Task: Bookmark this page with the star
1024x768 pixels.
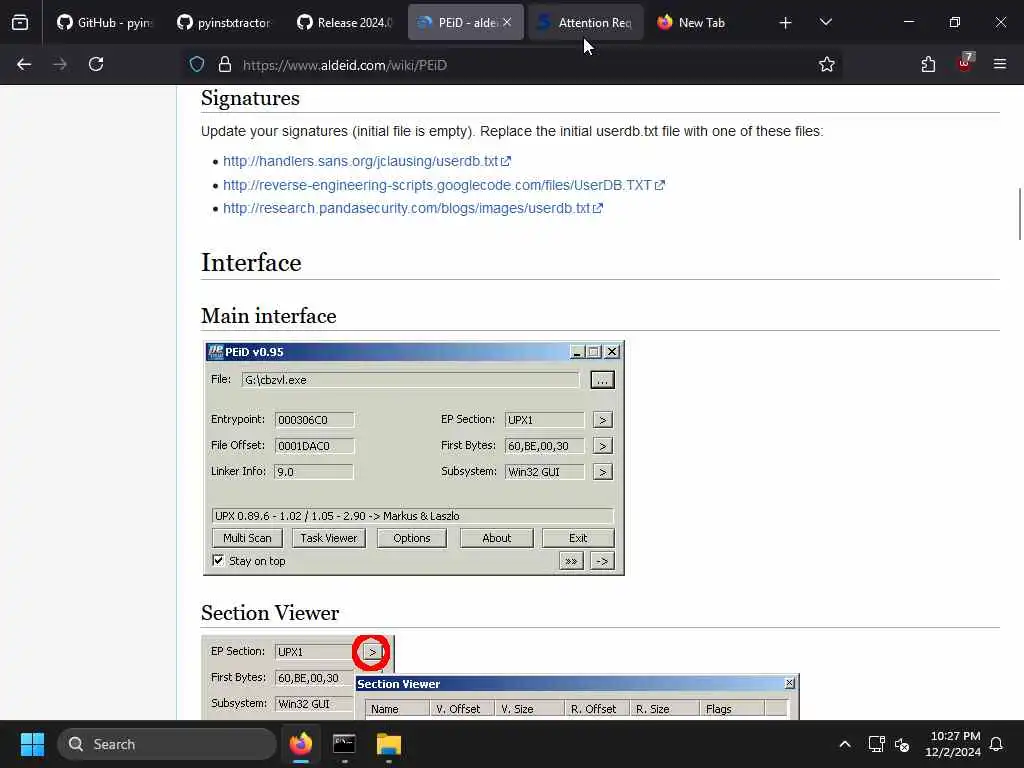Action: tap(827, 65)
